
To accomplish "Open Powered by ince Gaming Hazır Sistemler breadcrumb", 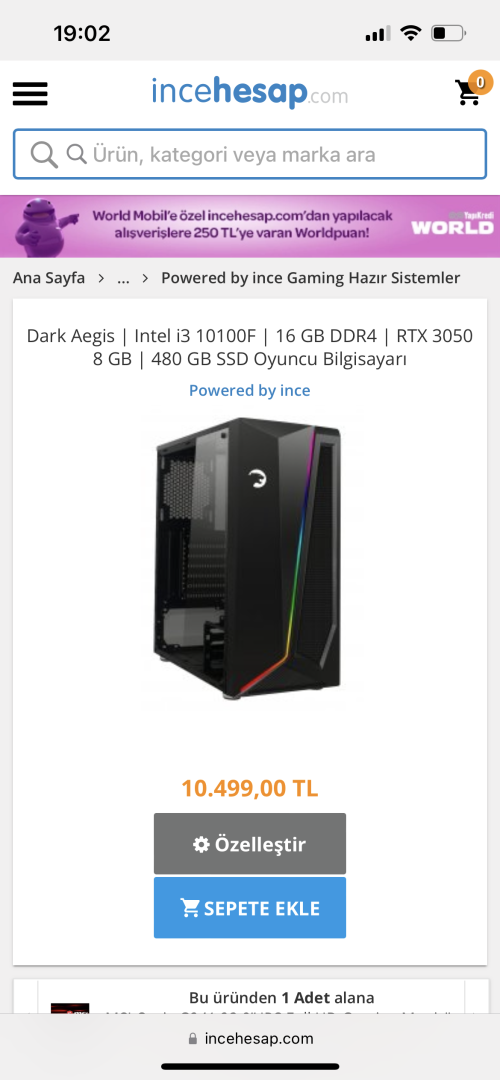I will click(311, 278).
